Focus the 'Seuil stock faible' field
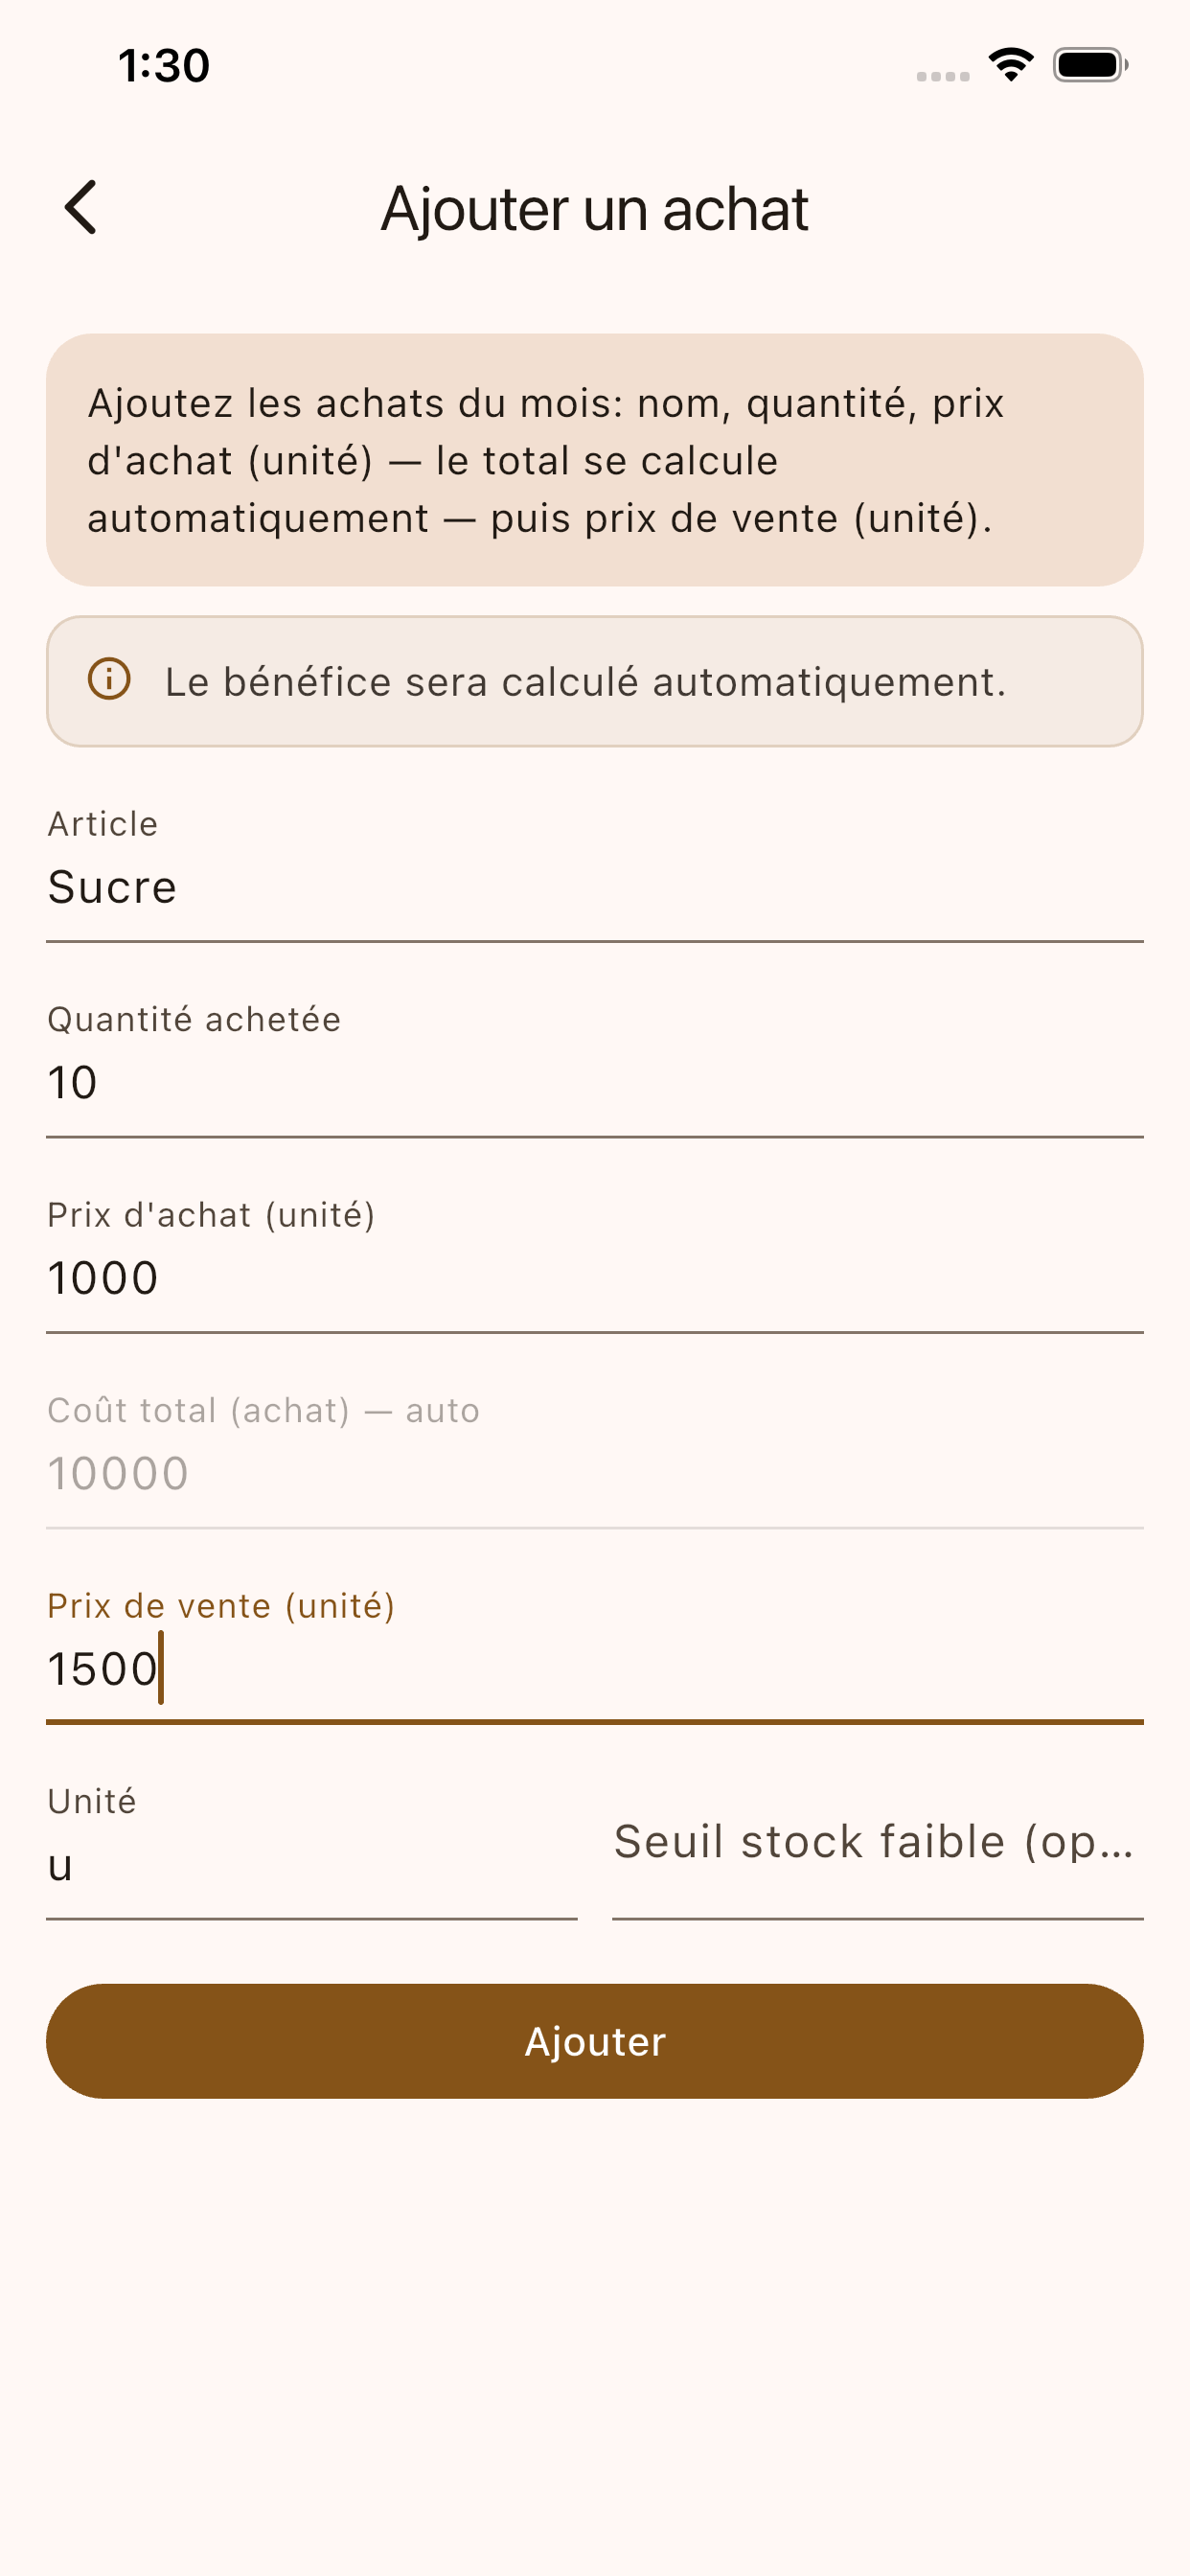This screenshot has height=2576, width=1190. coord(877,1842)
